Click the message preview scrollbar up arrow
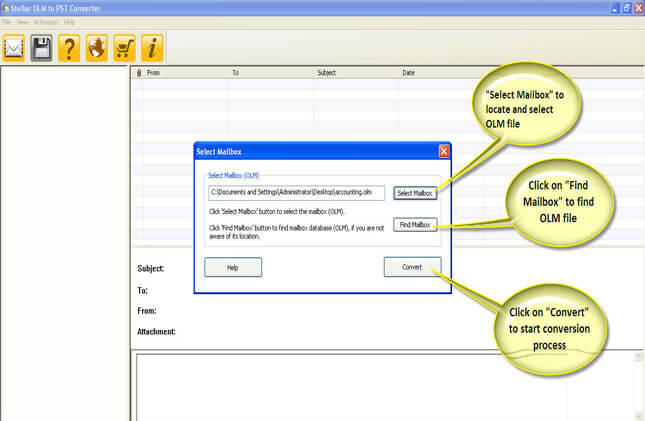This screenshot has width=645, height=421. click(638, 356)
